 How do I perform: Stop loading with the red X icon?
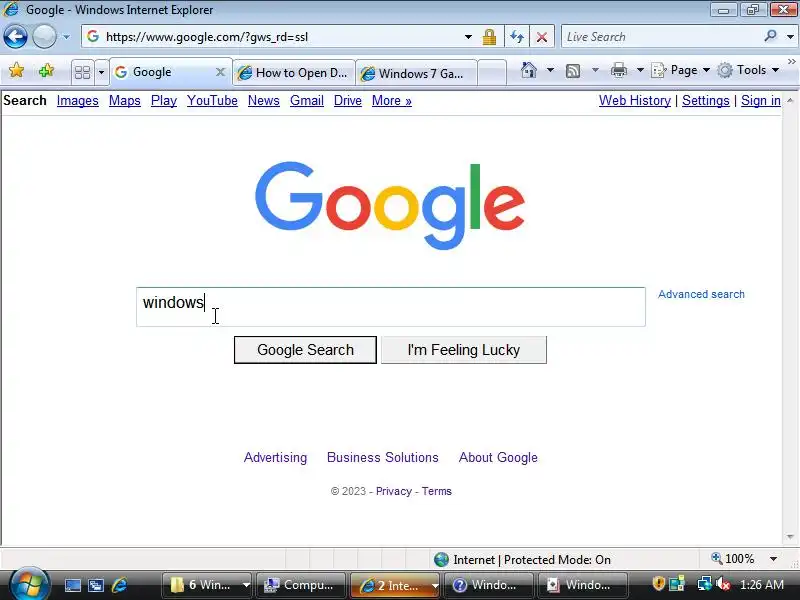[x=542, y=37]
